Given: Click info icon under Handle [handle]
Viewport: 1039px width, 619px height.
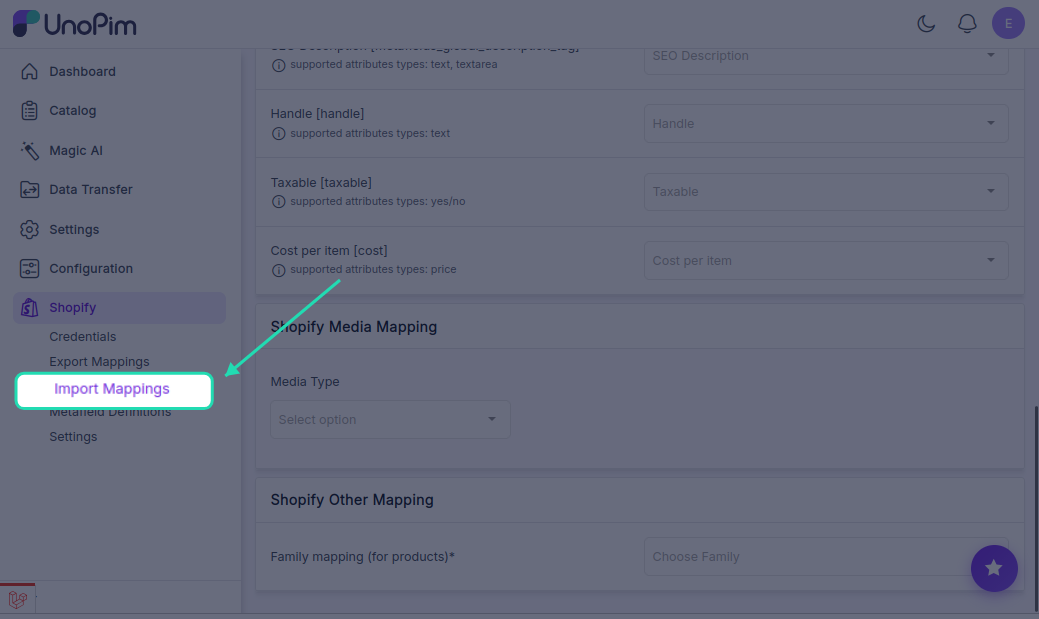Looking at the screenshot, I should 278,134.
